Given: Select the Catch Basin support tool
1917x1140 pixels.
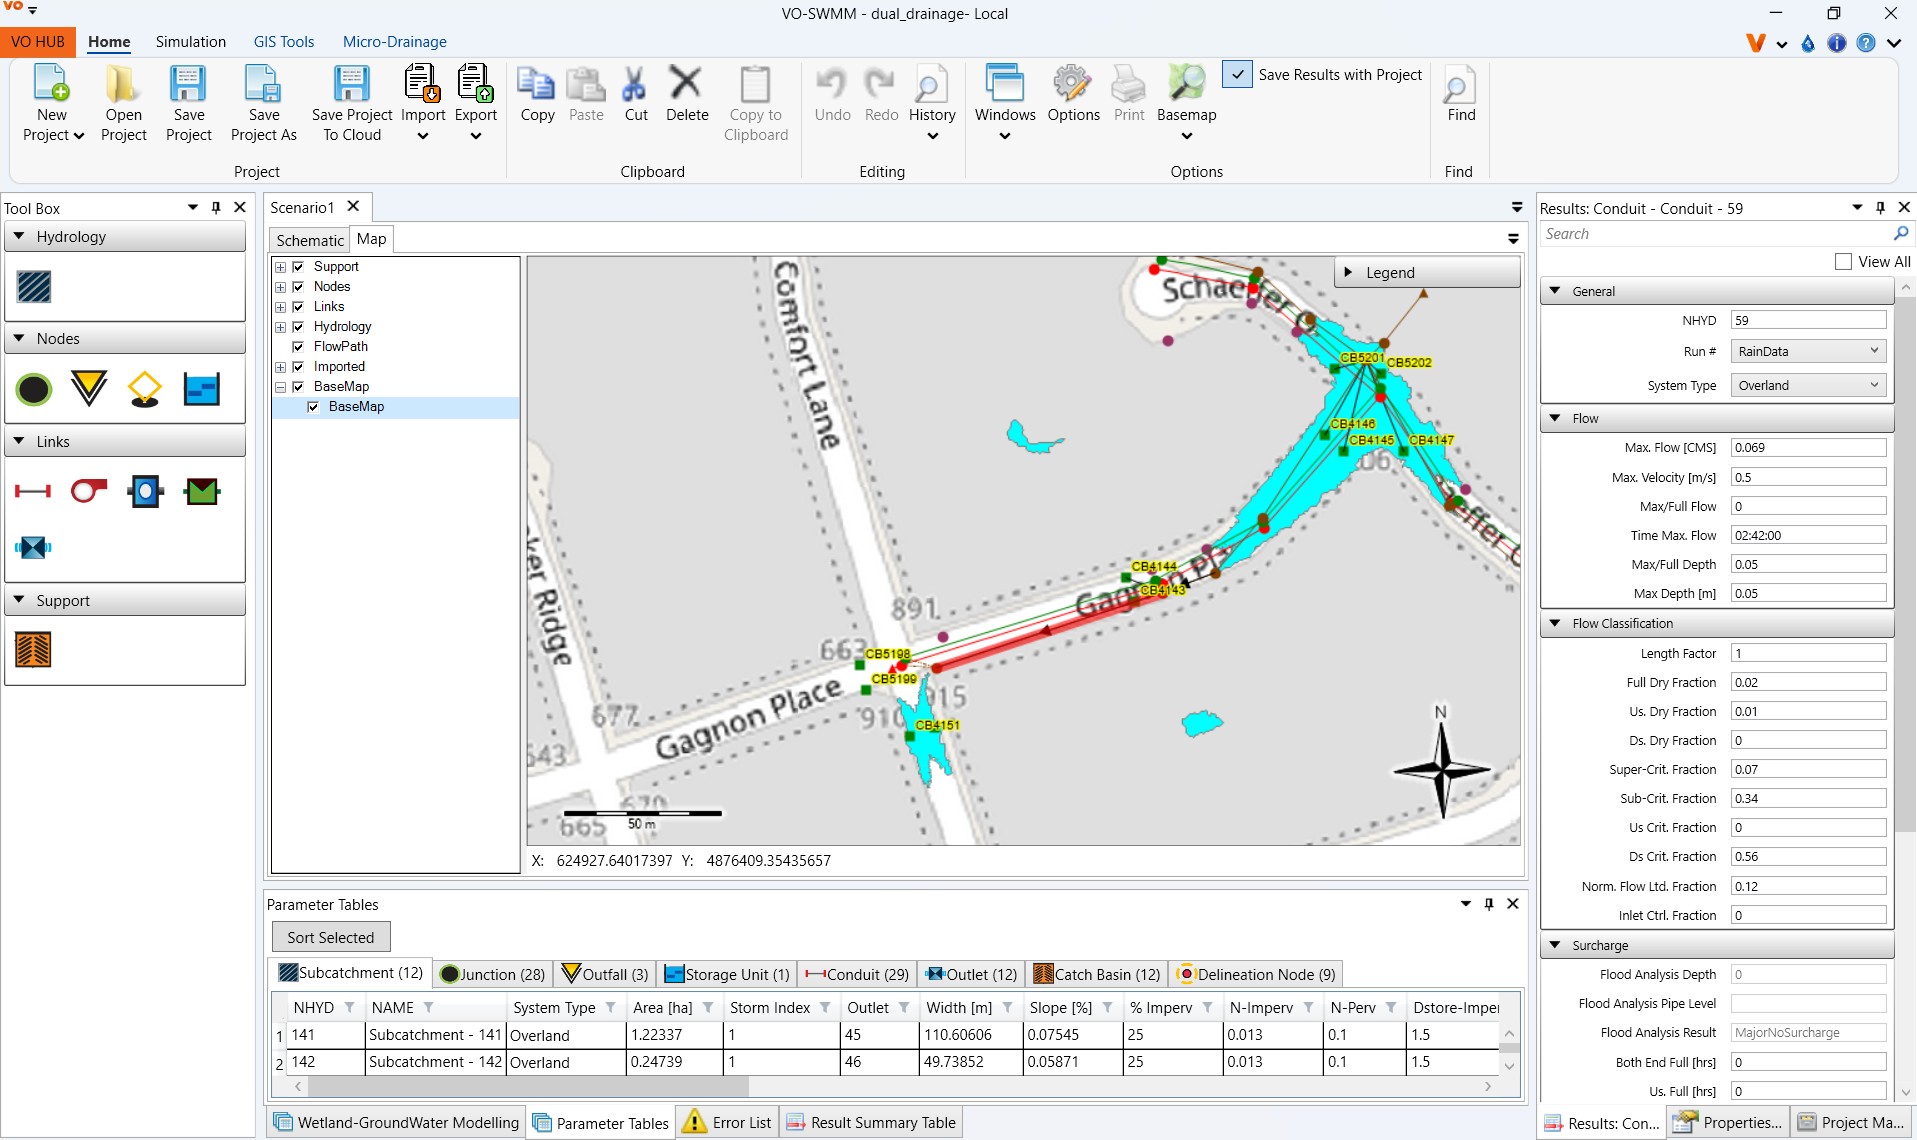Looking at the screenshot, I should (33, 650).
